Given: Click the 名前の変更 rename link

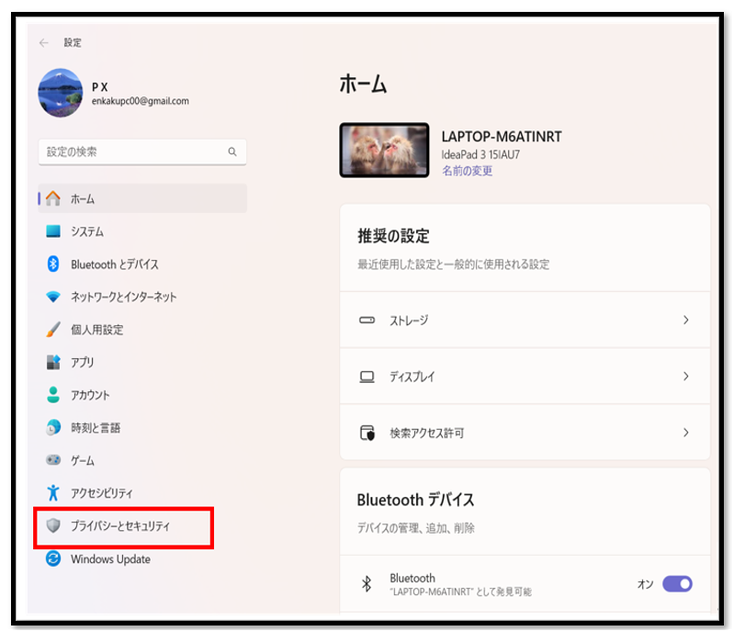Looking at the screenshot, I should pyautogui.click(x=467, y=170).
